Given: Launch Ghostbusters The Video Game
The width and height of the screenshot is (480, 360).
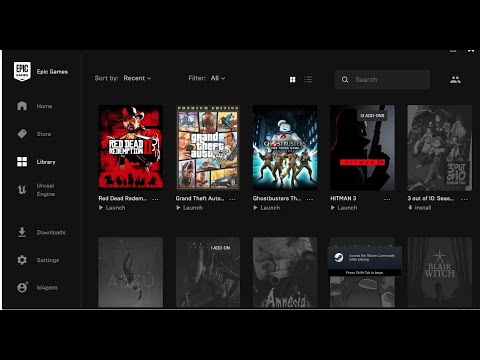Looking at the screenshot, I should tap(267, 208).
